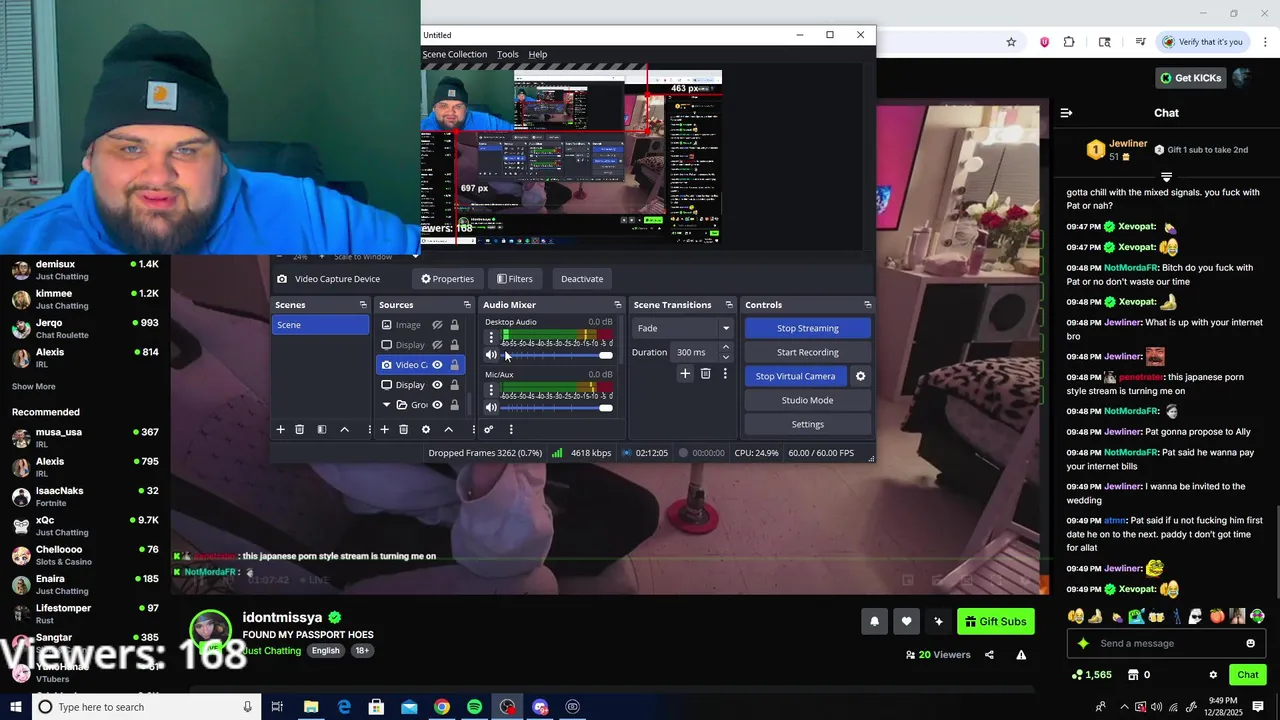Undock the Scenes panel via header icon
The image size is (1280, 720).
363,305
